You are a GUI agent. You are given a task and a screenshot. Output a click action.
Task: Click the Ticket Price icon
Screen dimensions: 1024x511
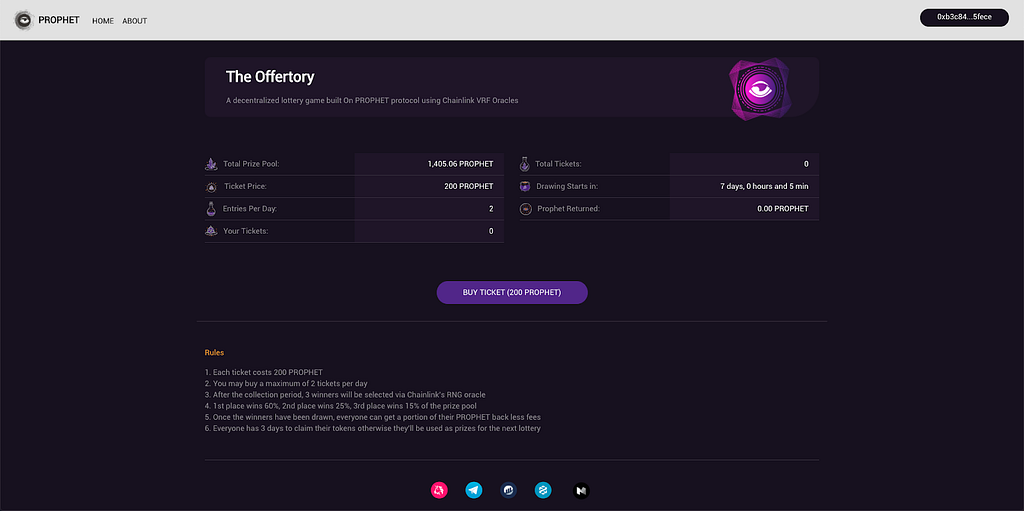(211, 187)
